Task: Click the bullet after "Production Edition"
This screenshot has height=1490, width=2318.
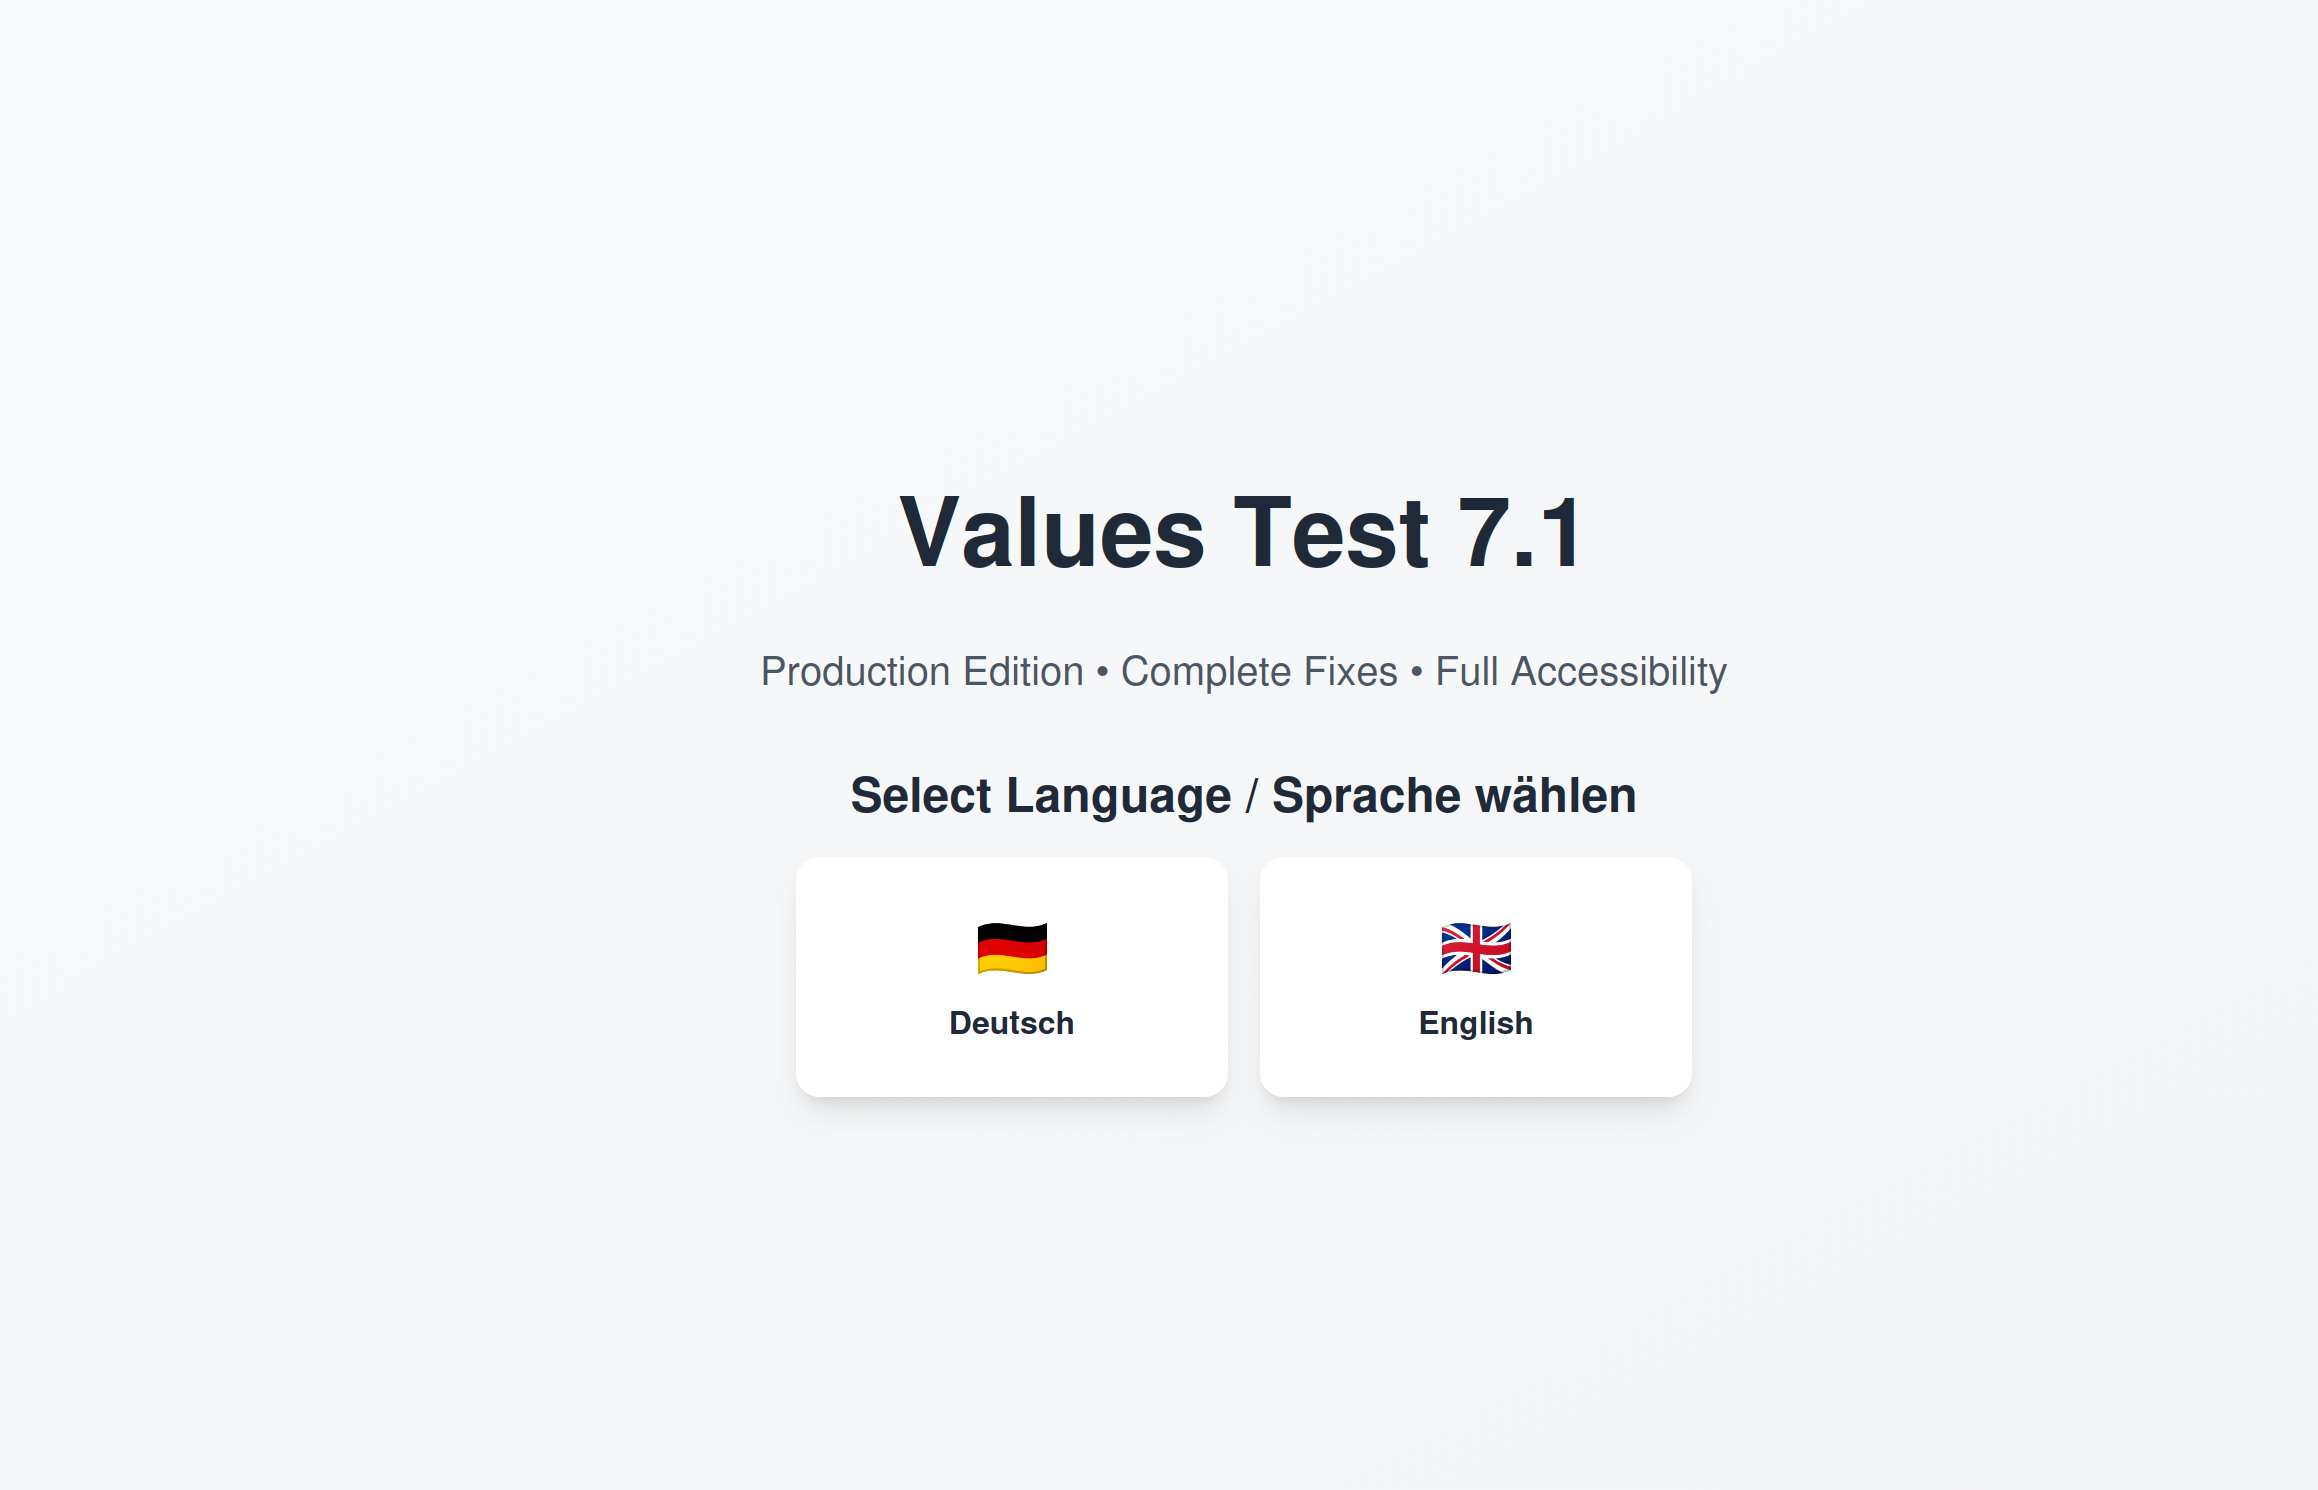Action: click(x=1102, y=672)
